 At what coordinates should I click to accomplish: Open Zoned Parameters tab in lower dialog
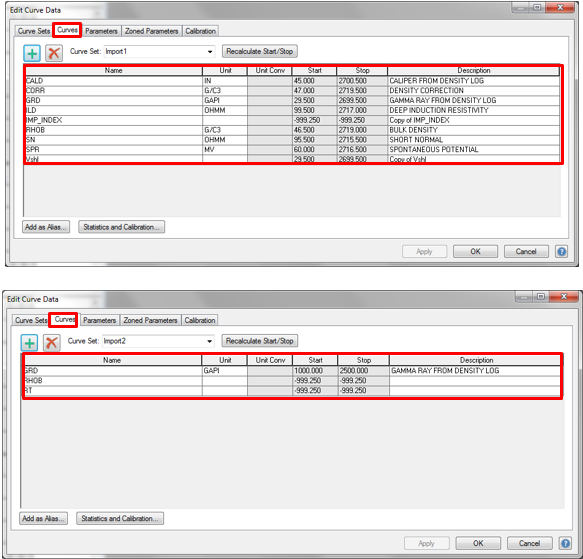[x=150, y=320]
